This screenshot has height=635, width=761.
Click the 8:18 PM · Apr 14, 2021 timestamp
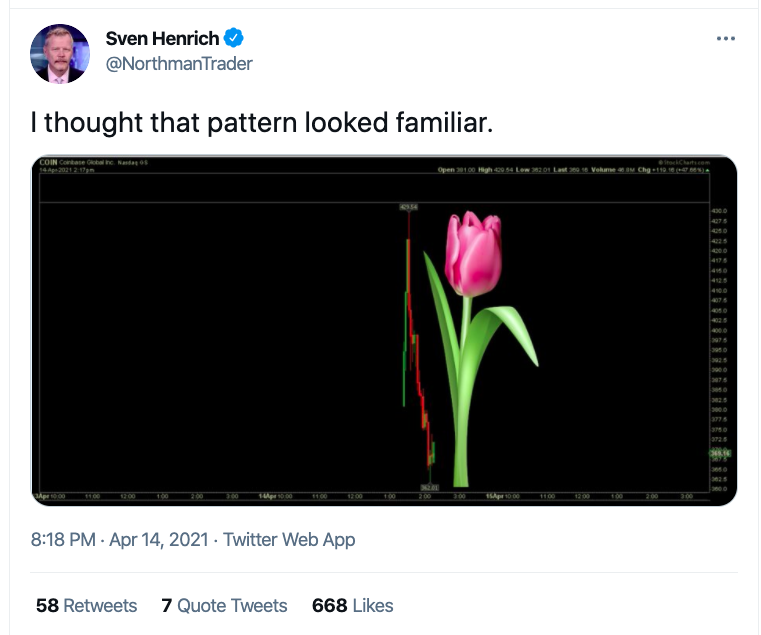119,540
